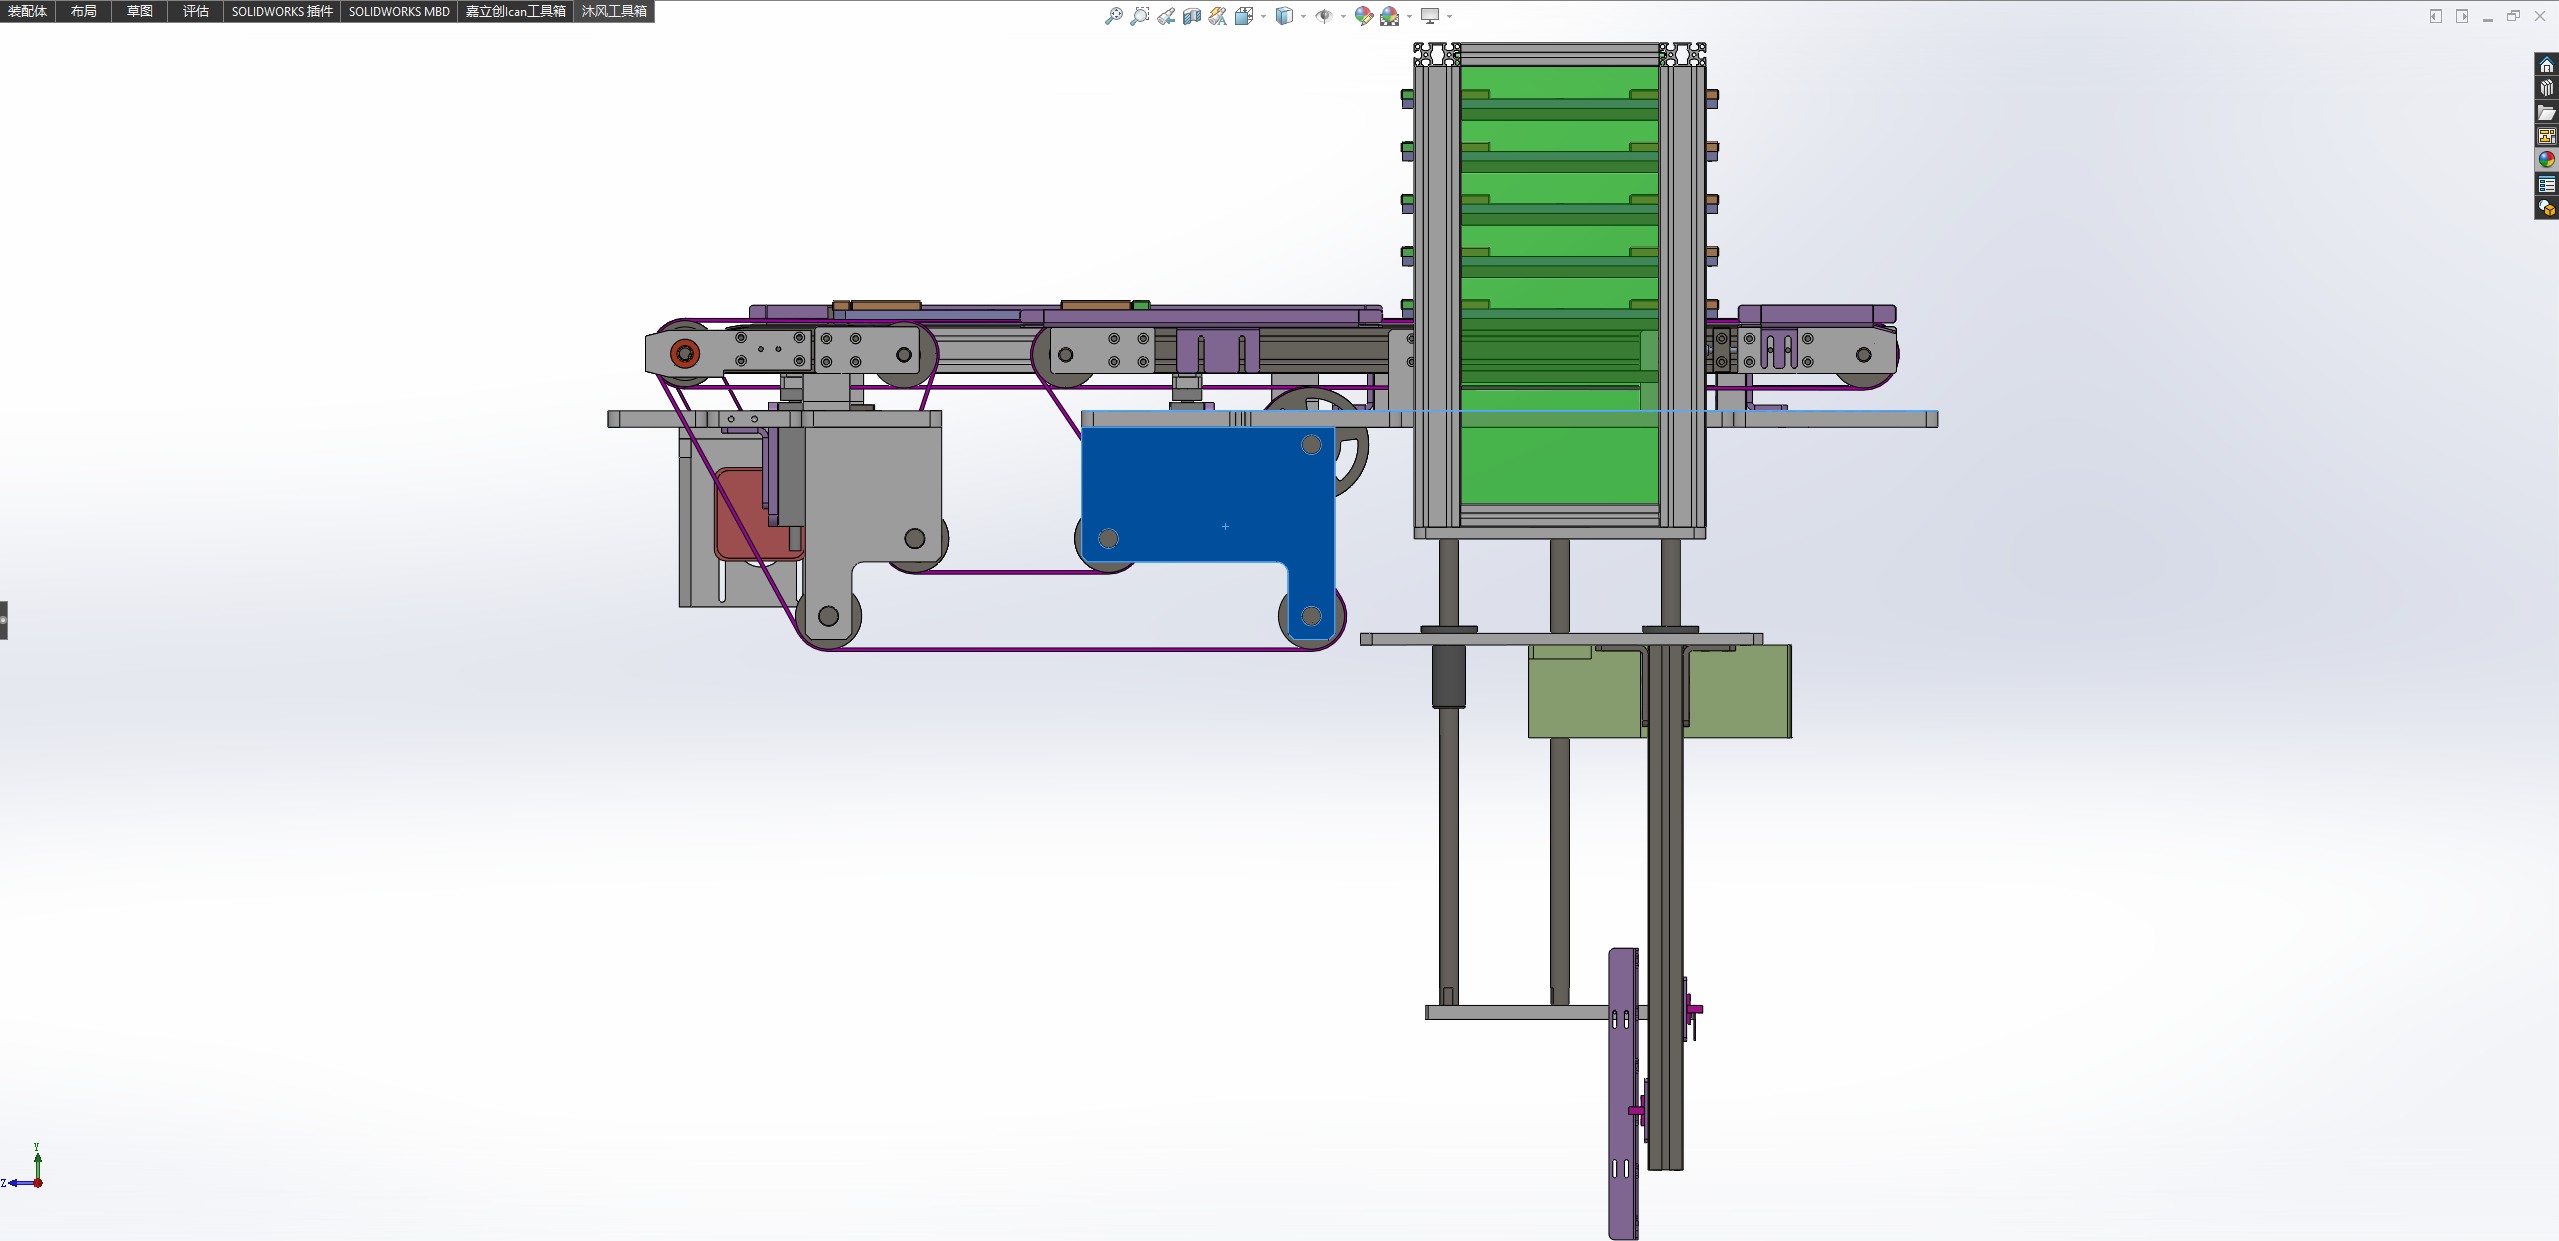Open the View Palette task pane icon
The image size is (2559, 1241).
(x=2546, y=136)
